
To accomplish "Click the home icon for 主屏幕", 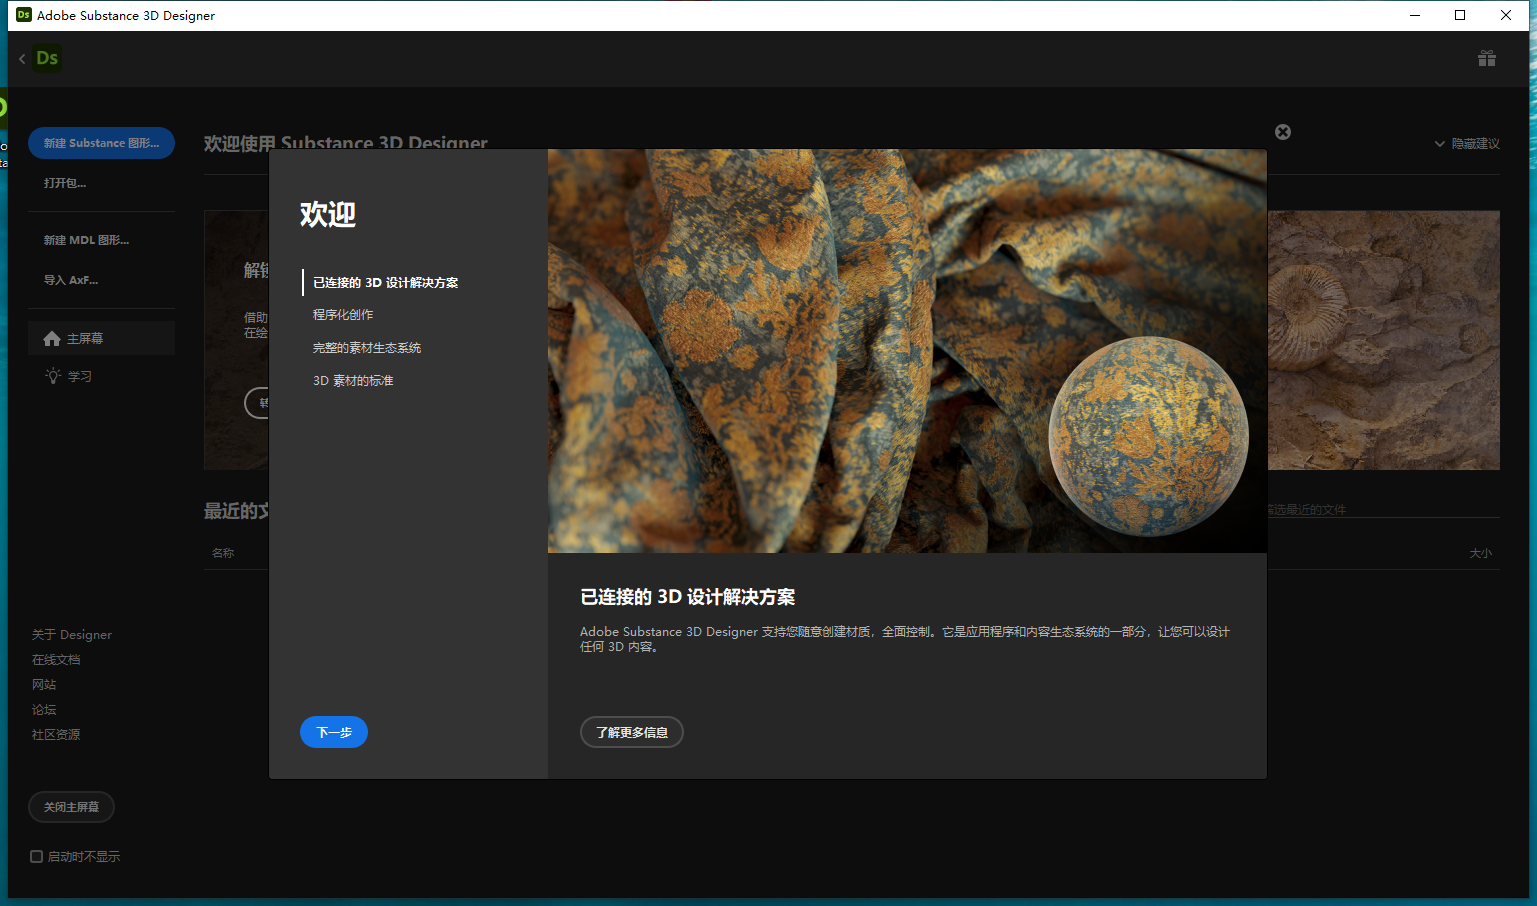I will pyautogui.click(x=52, y=339).
